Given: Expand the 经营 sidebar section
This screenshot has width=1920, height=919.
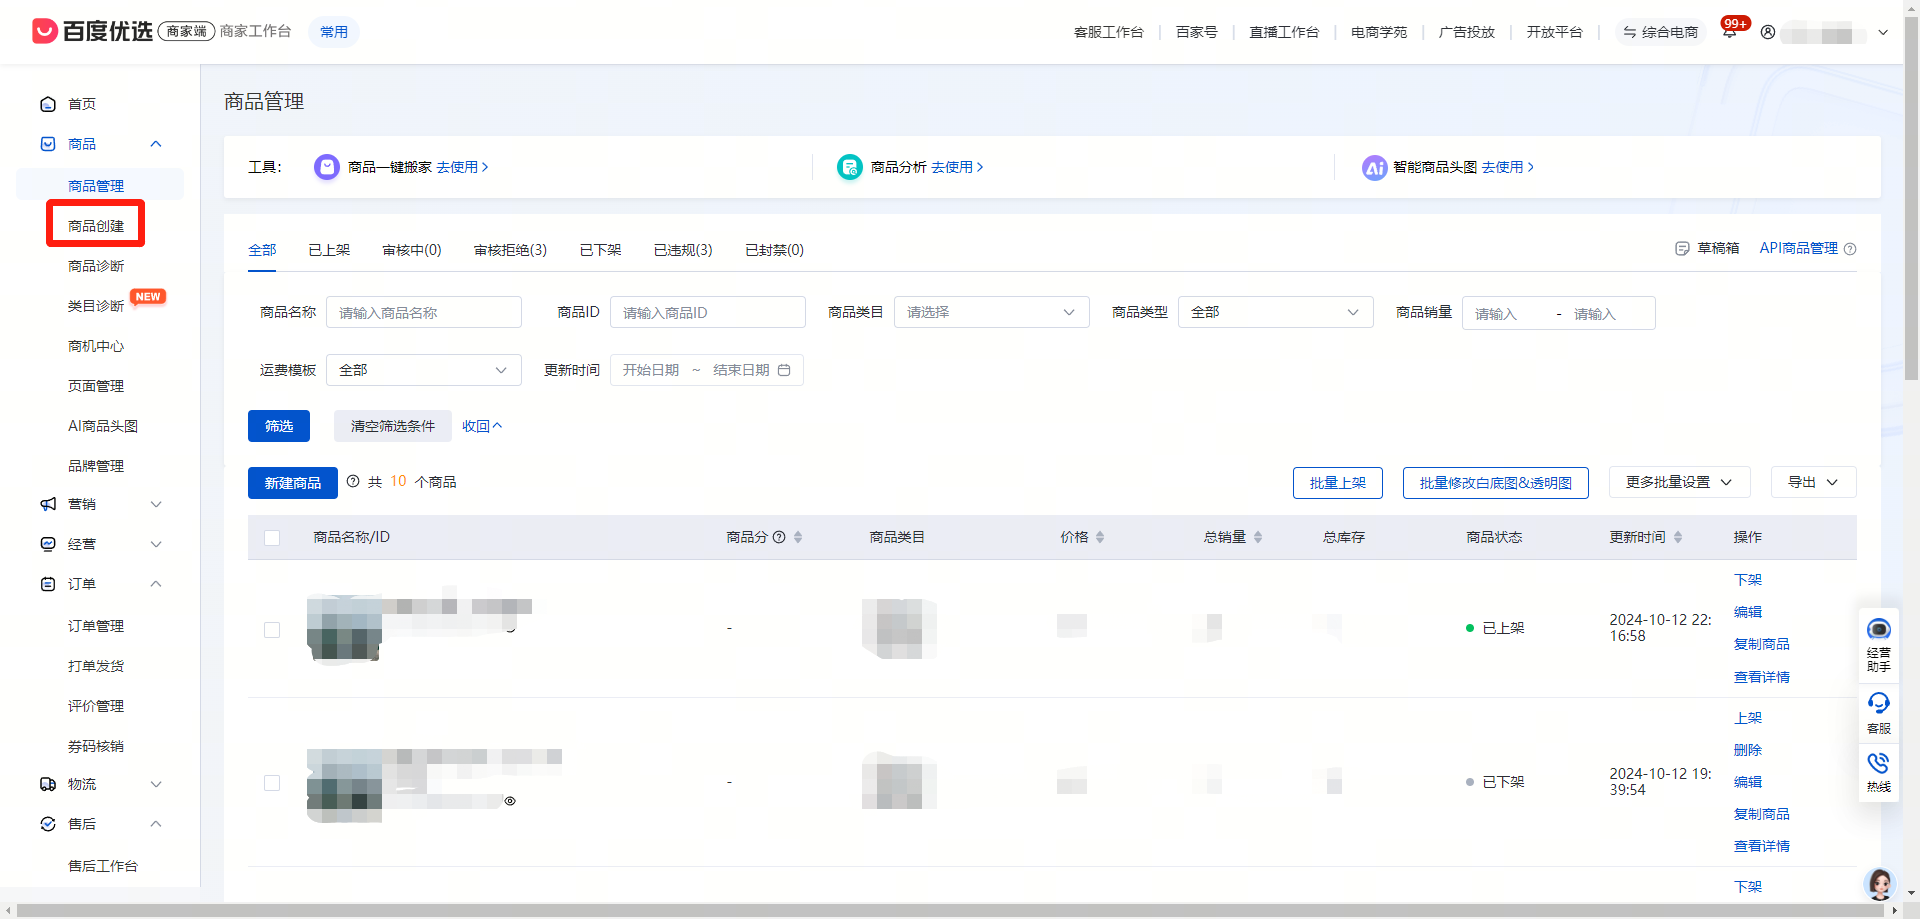Looking at the screenshot, I should pos(156,544).
